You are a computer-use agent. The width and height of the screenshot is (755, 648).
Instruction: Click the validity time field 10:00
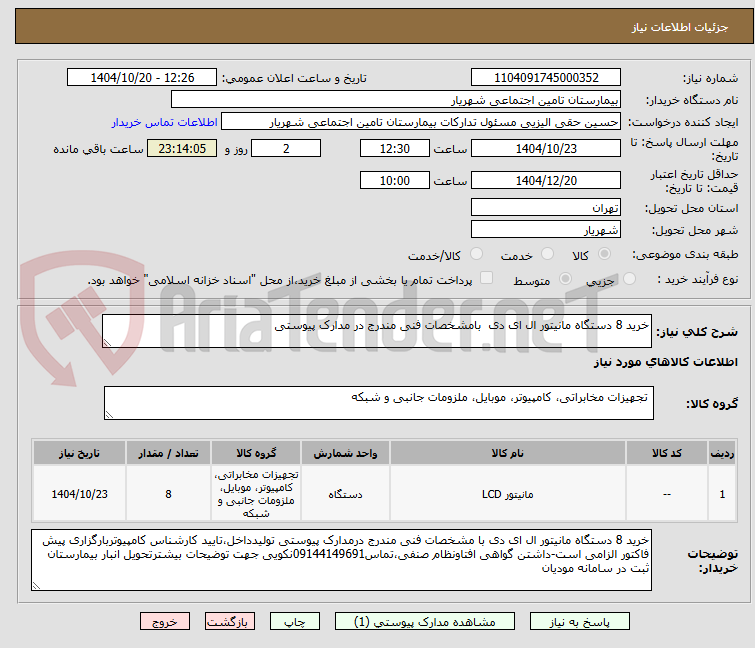(x=394, y=181)
